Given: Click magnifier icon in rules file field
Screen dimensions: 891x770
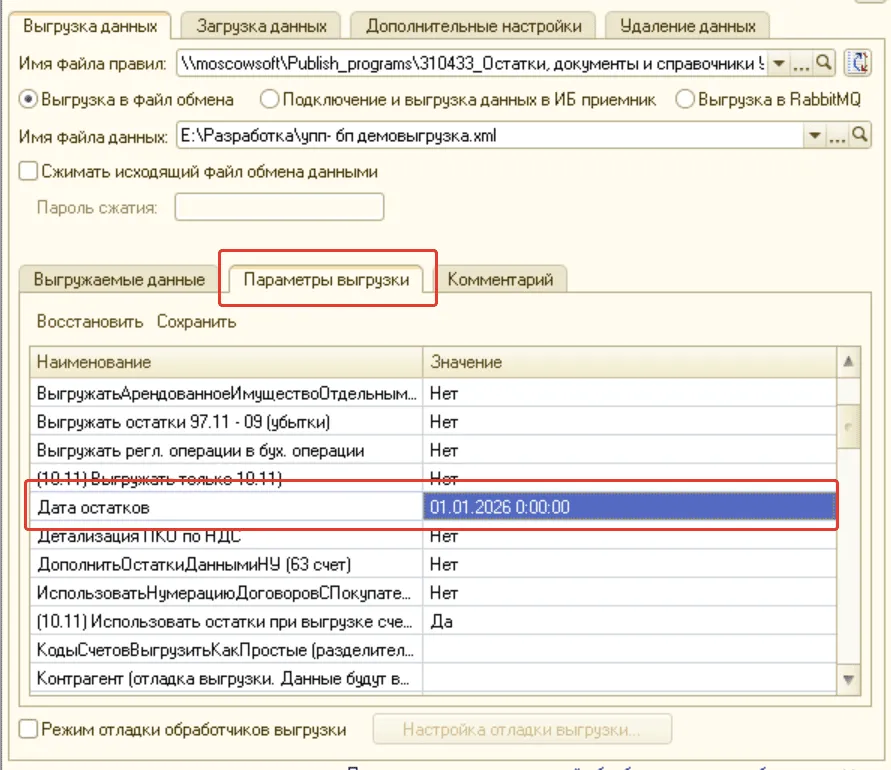Looking at the screenshot, I should tap(825, 63).
